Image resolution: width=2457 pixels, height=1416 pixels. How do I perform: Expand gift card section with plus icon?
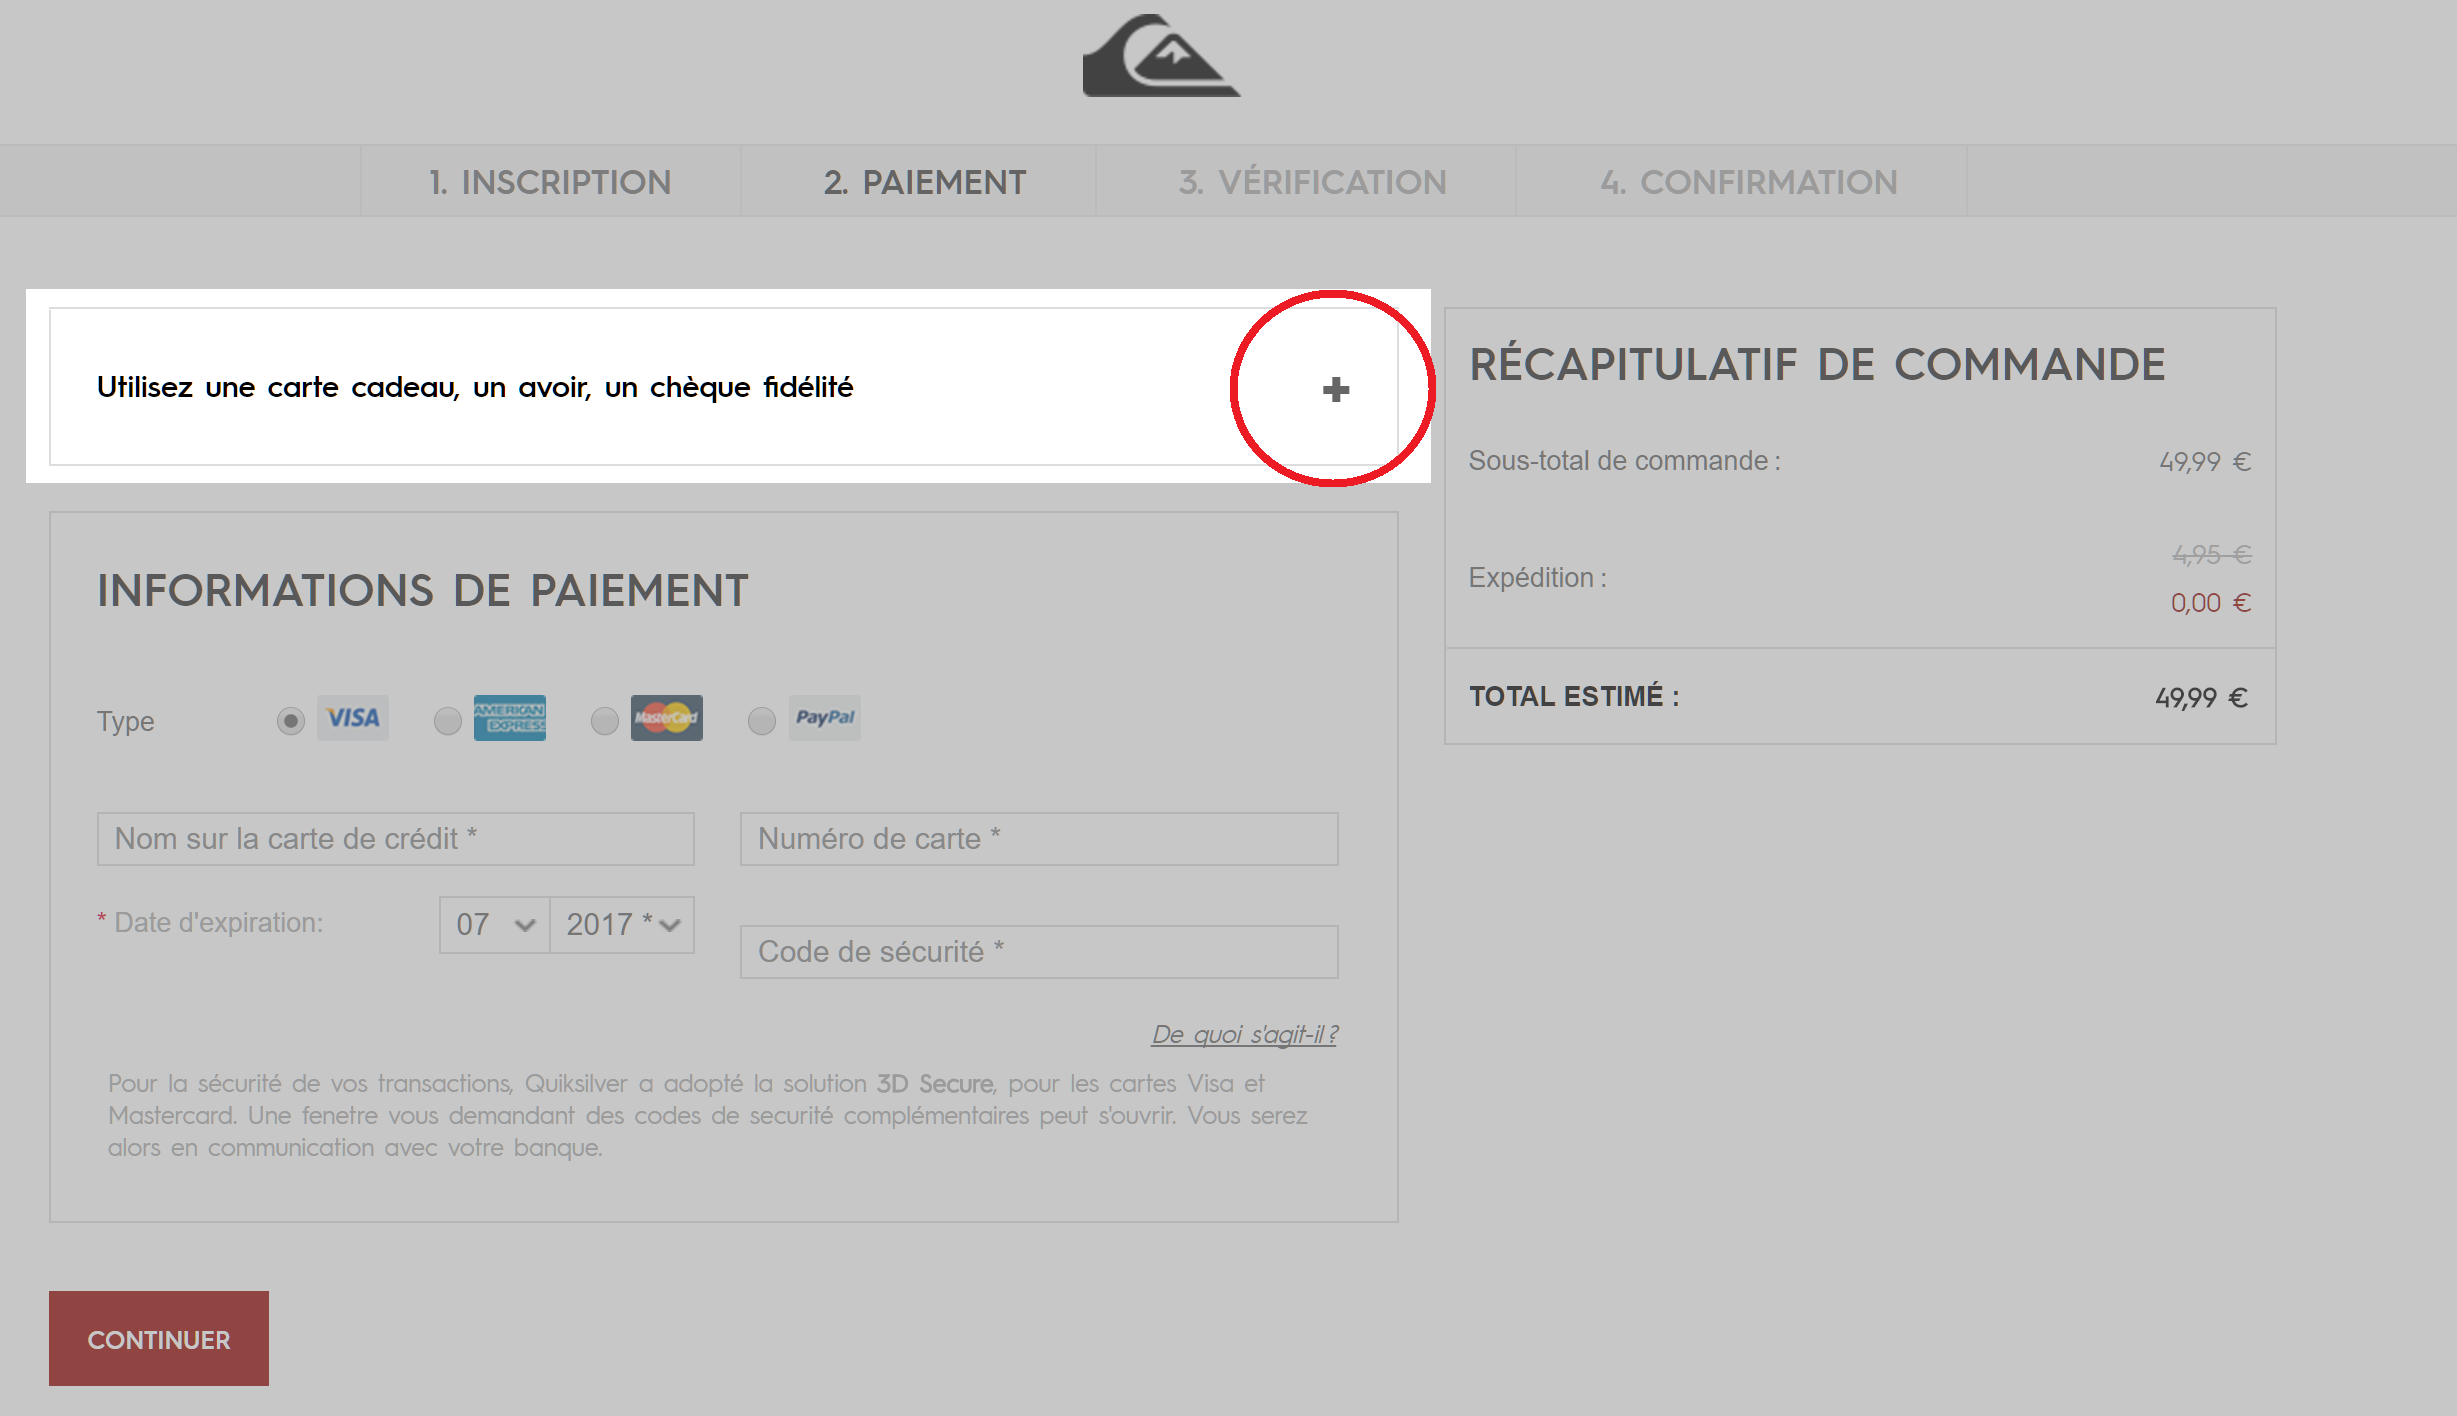coord(1336,389)
